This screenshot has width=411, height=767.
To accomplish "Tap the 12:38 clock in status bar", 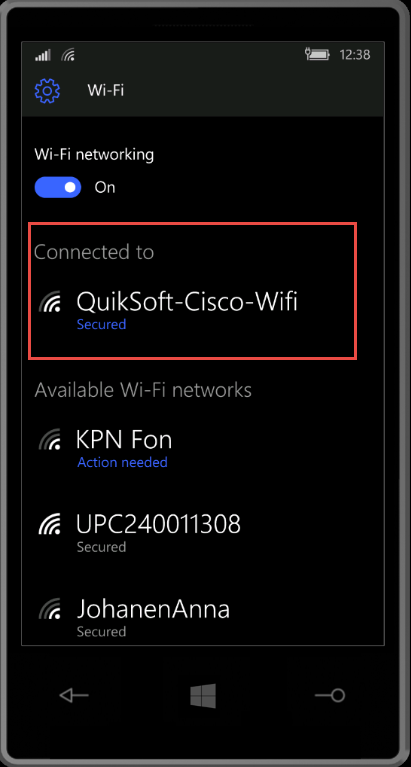I will [355, 55].
